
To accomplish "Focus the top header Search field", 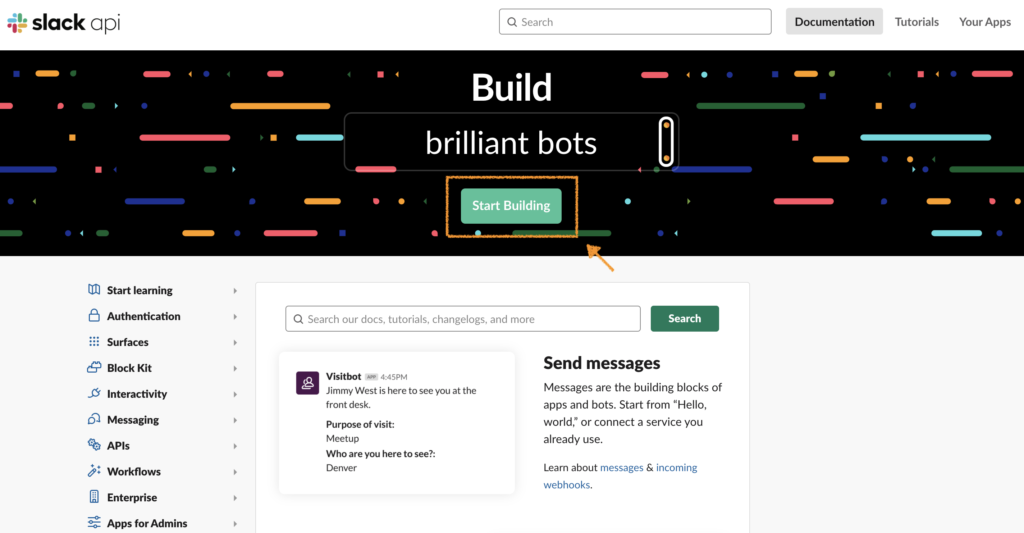I will 635,22.
